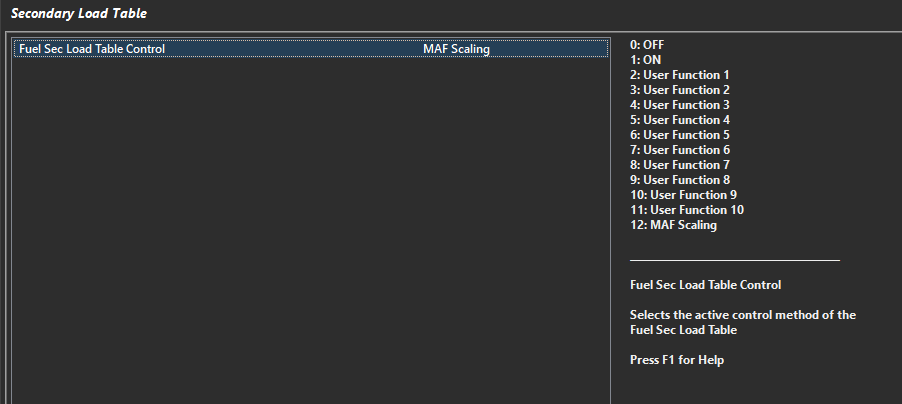Click the Secondary Load Table heading

pyautogui.click(x=78, y=13)
